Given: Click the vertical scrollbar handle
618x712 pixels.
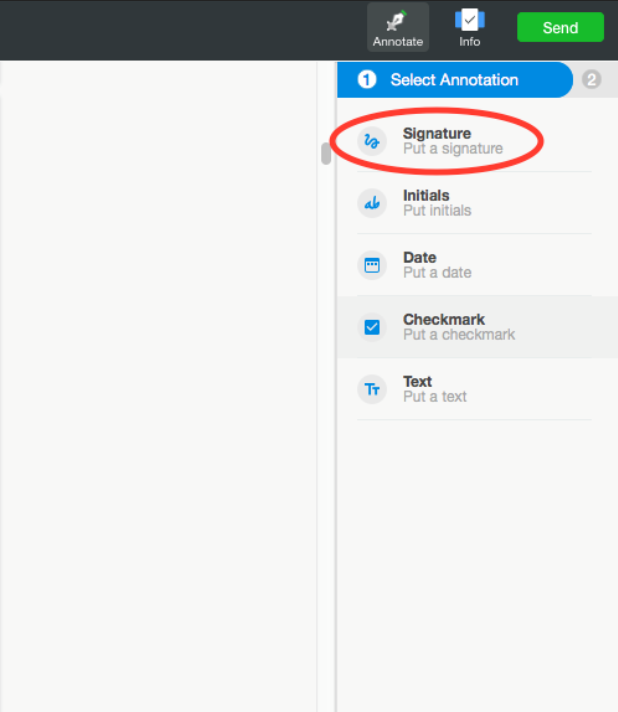Looking at the screenshot, I should tap(326, 153).
